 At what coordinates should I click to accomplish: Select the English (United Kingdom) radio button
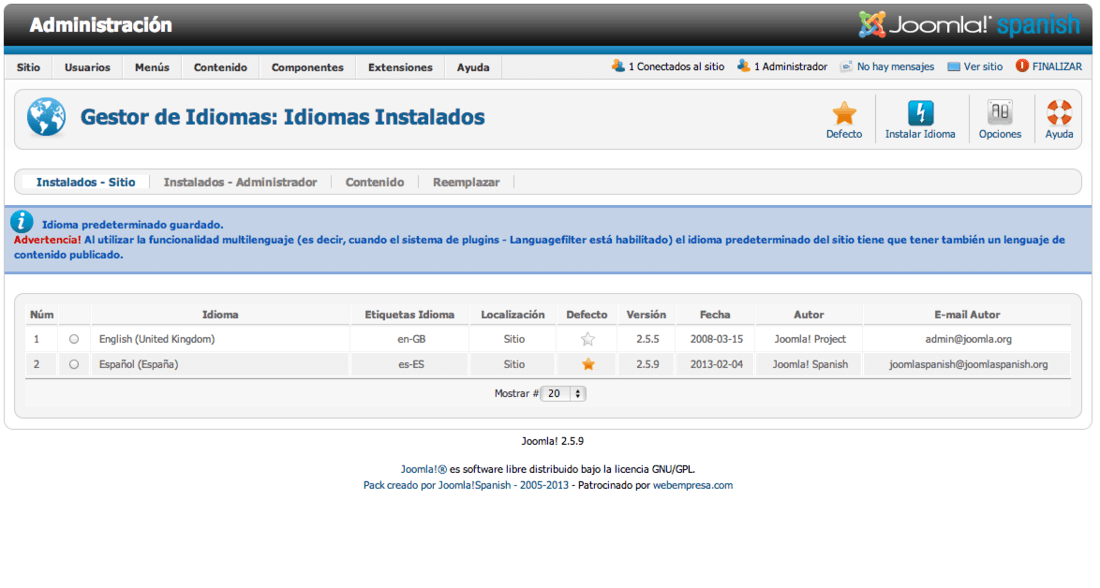pyautogui.click(x=74, y=339)
